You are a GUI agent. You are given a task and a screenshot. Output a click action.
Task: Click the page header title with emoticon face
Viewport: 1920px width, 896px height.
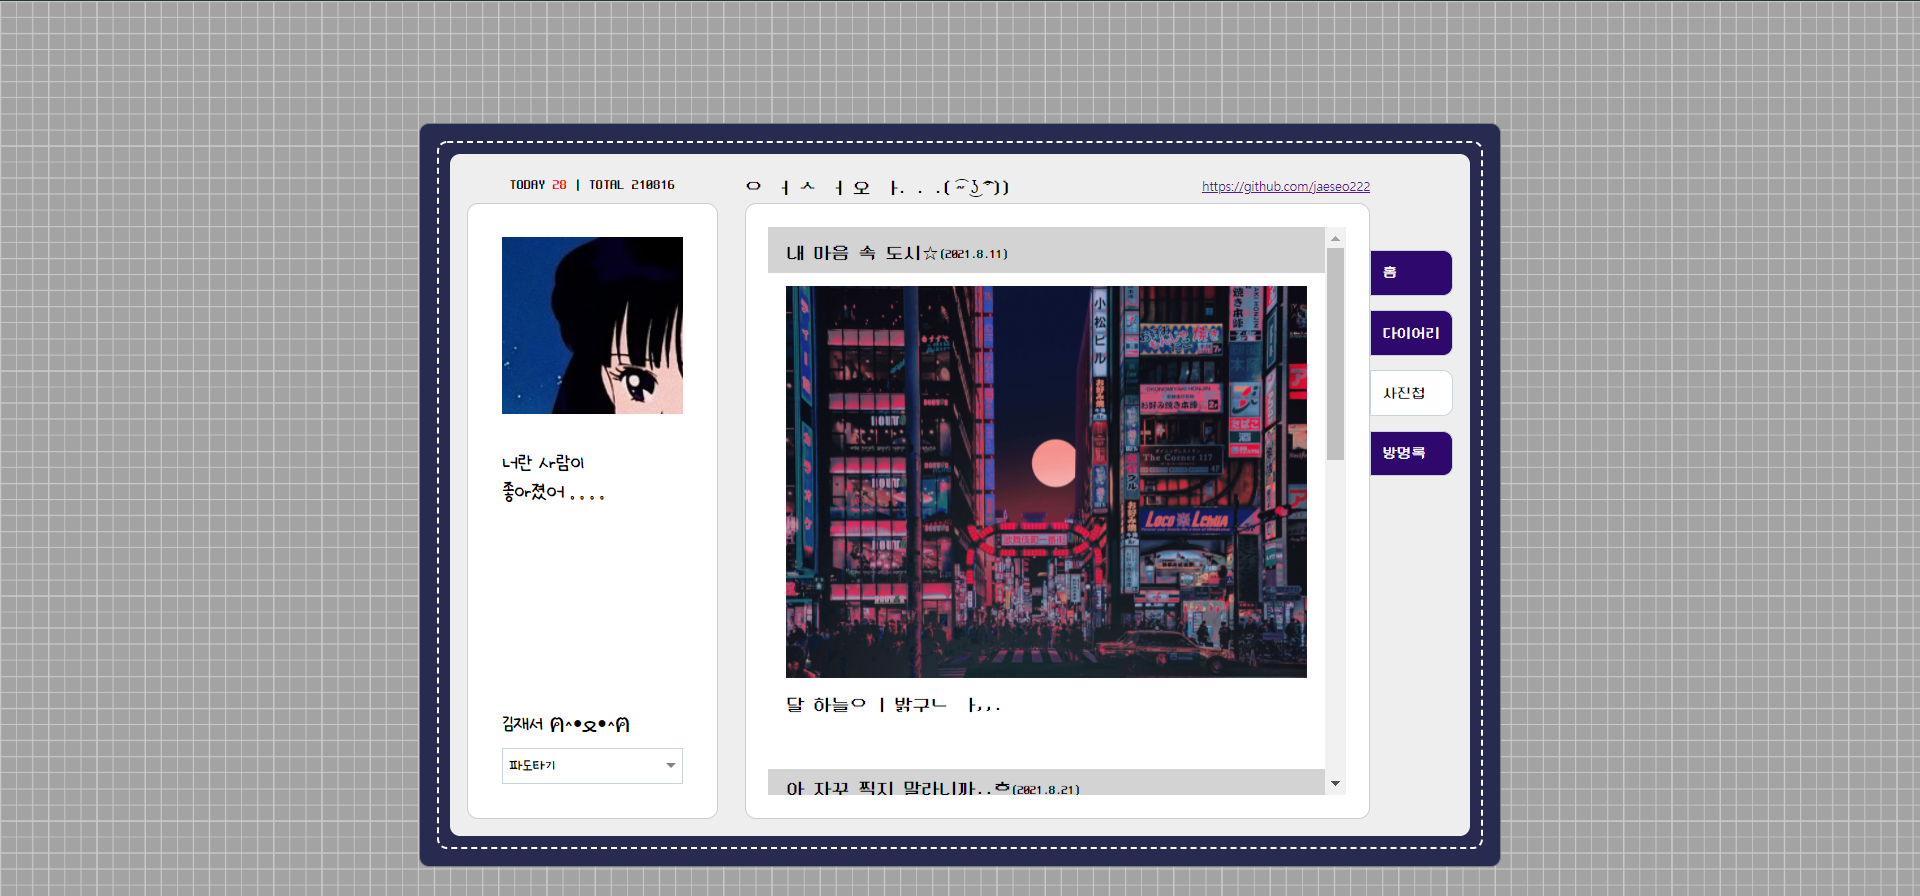pyautogui.click(x=878, y=187)
